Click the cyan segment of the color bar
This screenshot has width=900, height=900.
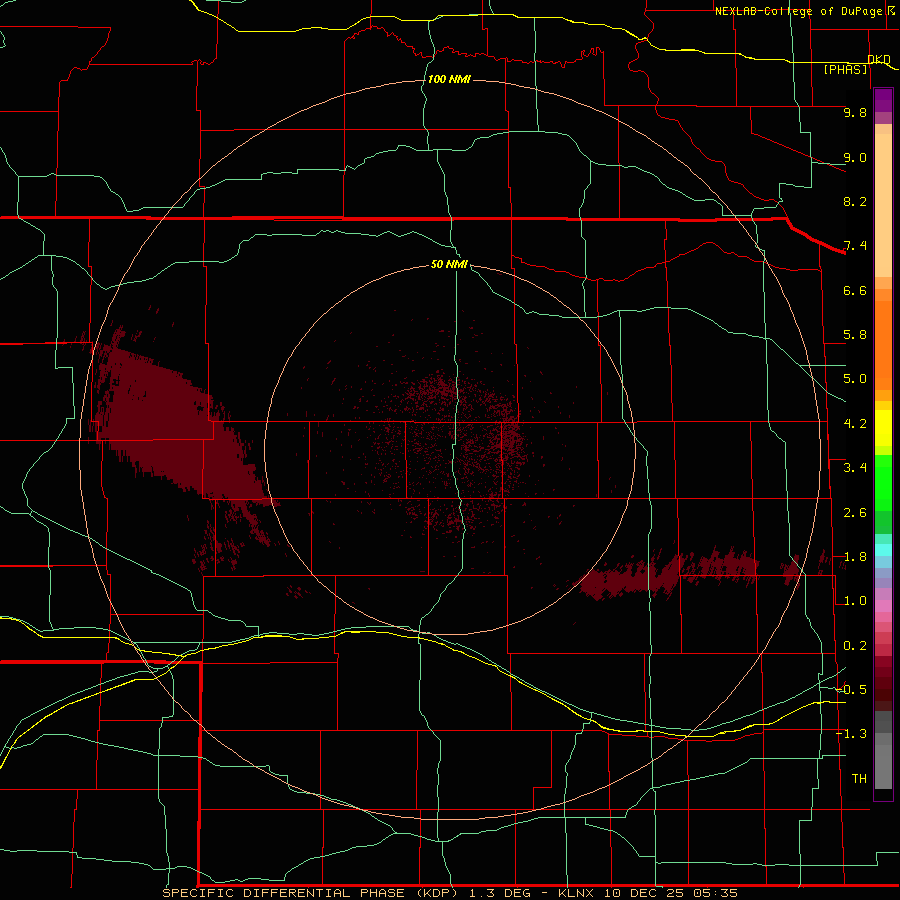click(x=883, y=550)
